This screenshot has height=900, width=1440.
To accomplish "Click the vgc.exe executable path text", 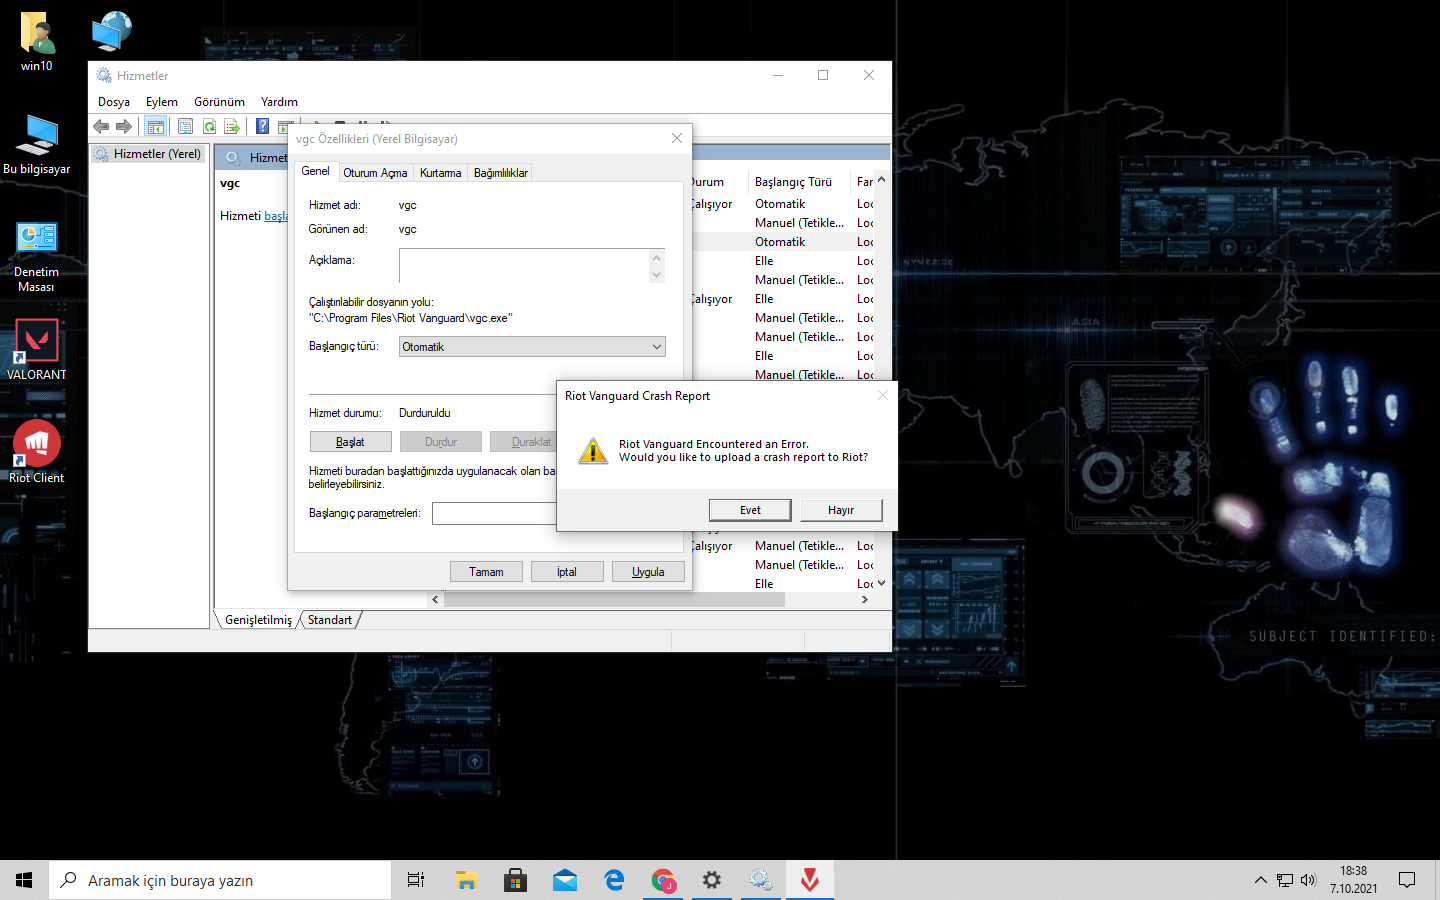I will (x=411, y=318).
